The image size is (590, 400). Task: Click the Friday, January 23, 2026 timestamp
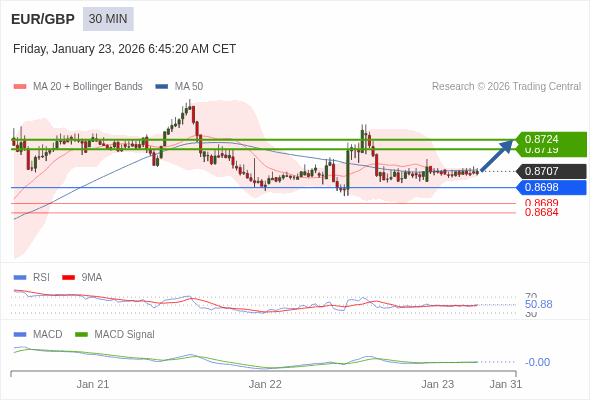[x=125, y=49]
